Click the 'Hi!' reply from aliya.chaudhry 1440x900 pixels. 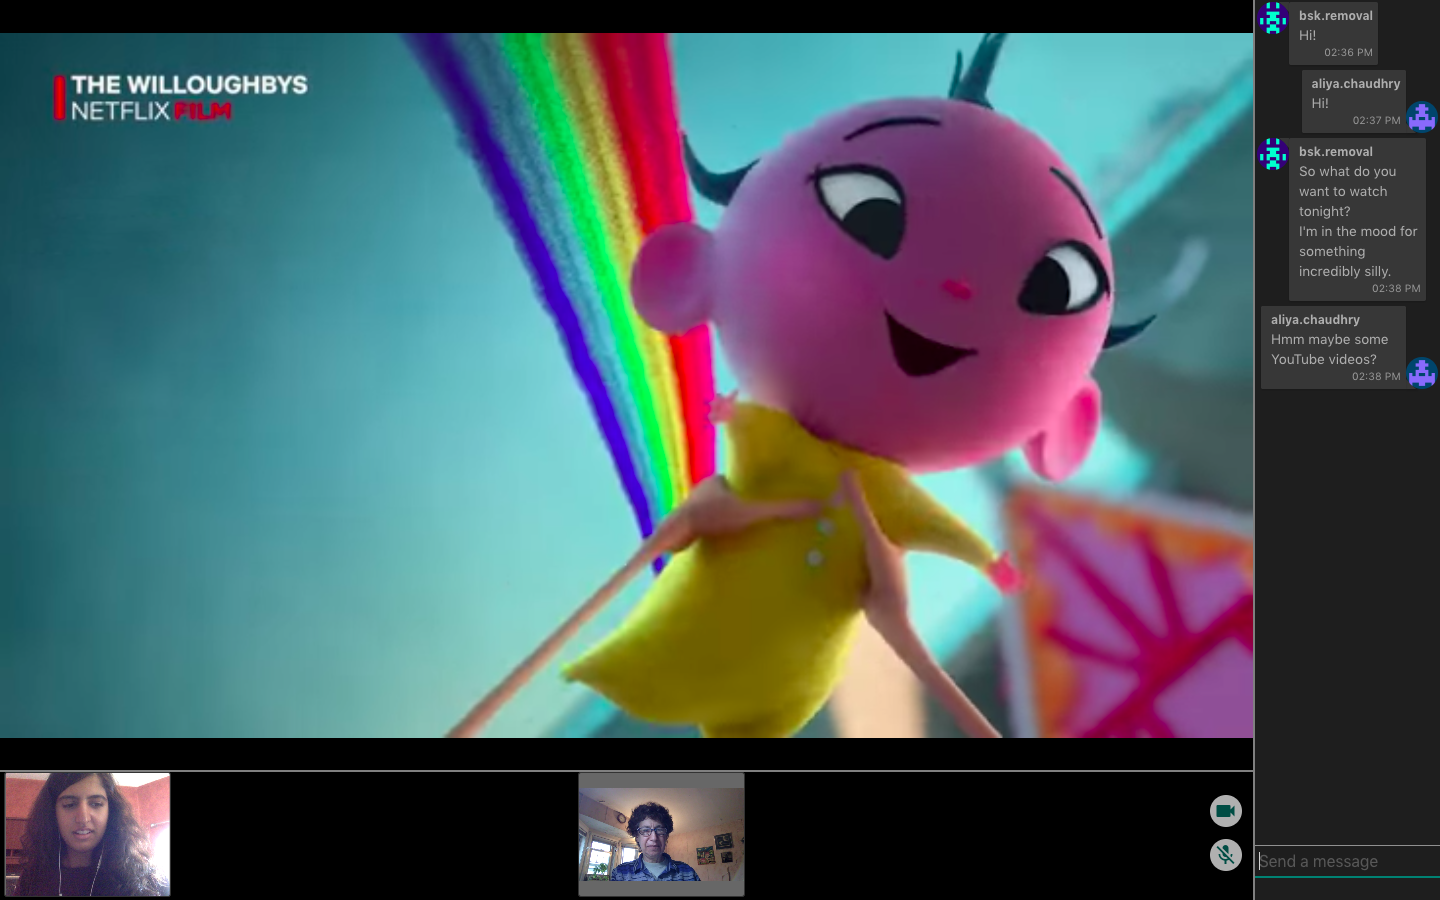point(1320,103)
